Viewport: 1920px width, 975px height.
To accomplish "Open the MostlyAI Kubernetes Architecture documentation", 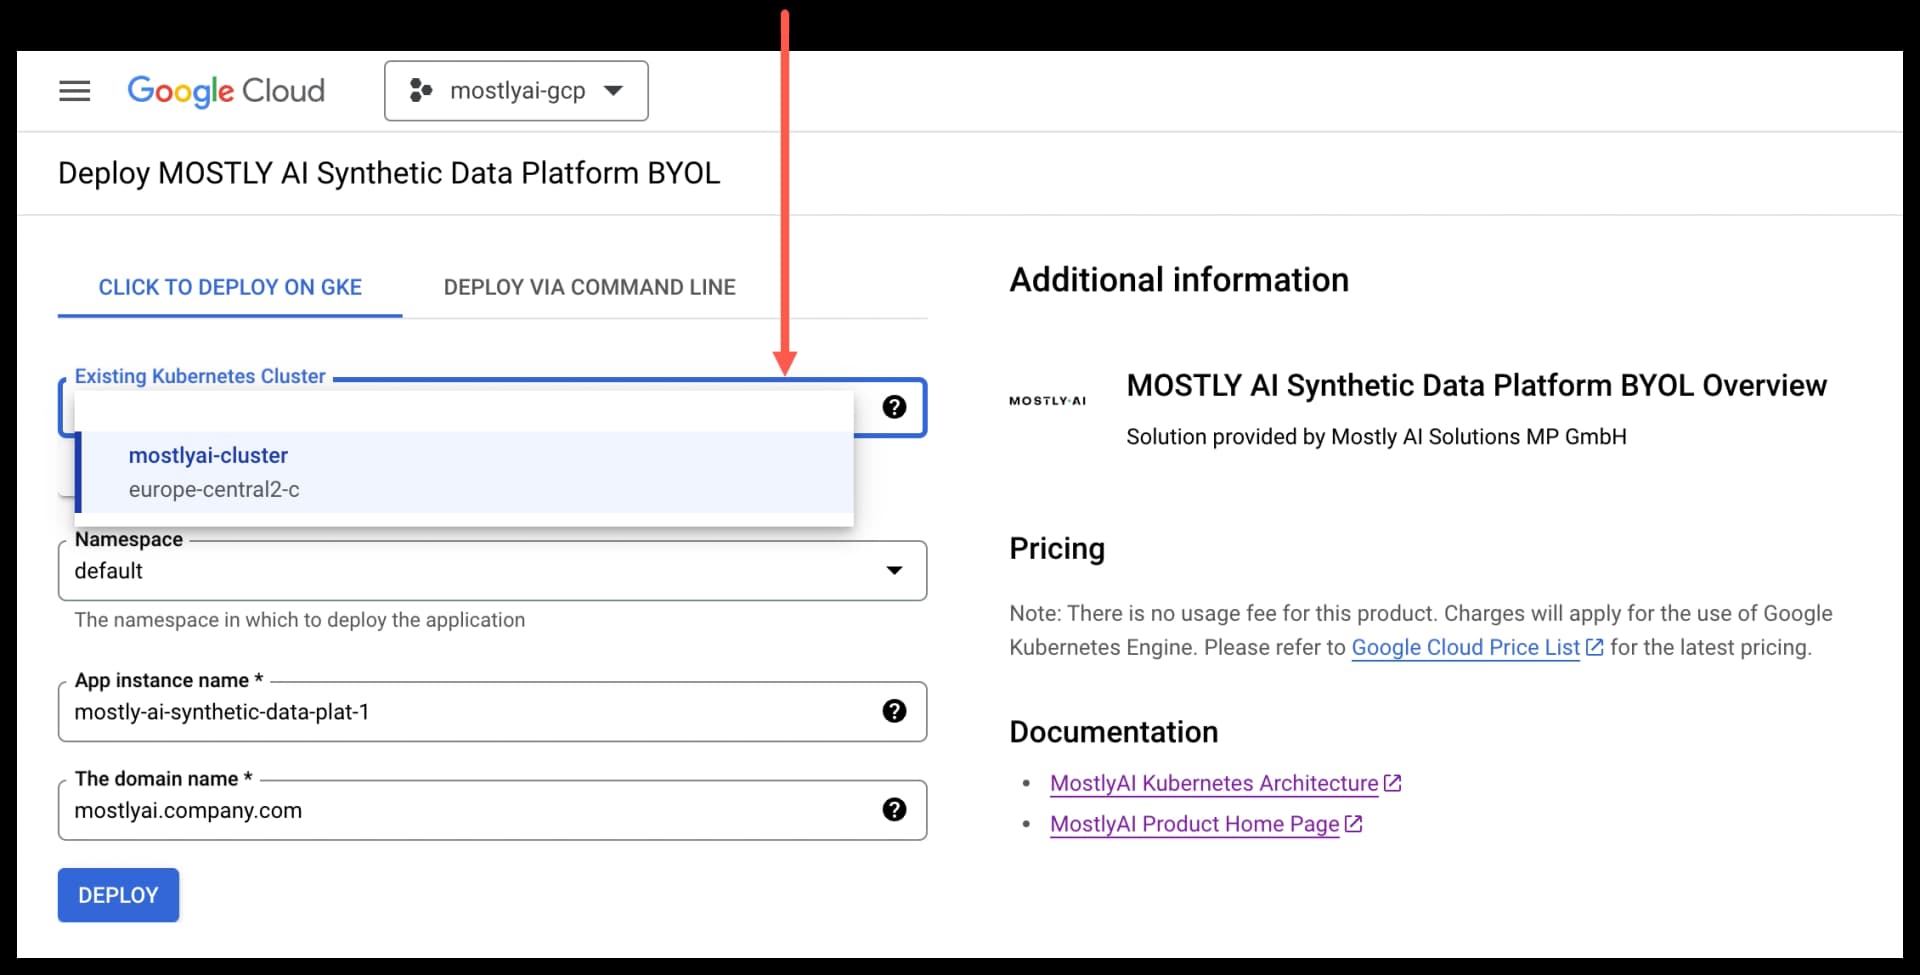I will point(1214,784).
